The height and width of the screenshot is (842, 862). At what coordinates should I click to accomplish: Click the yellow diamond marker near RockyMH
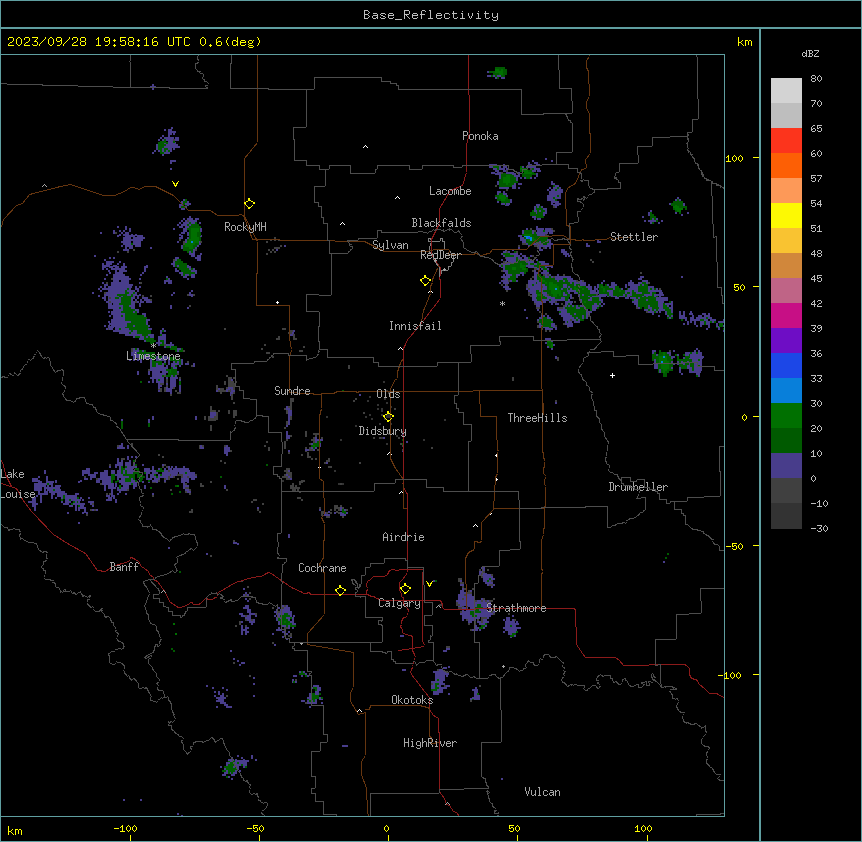(250, 204)
